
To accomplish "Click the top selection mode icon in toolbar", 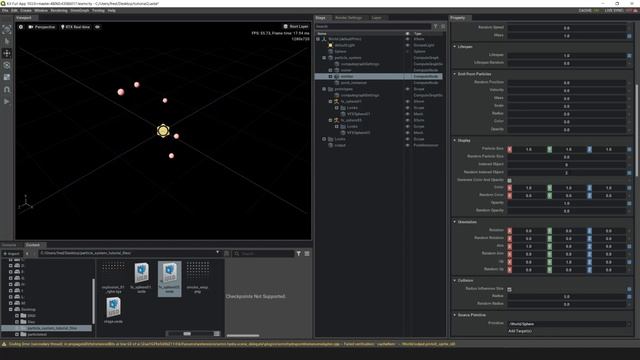I will click(7, 29).
